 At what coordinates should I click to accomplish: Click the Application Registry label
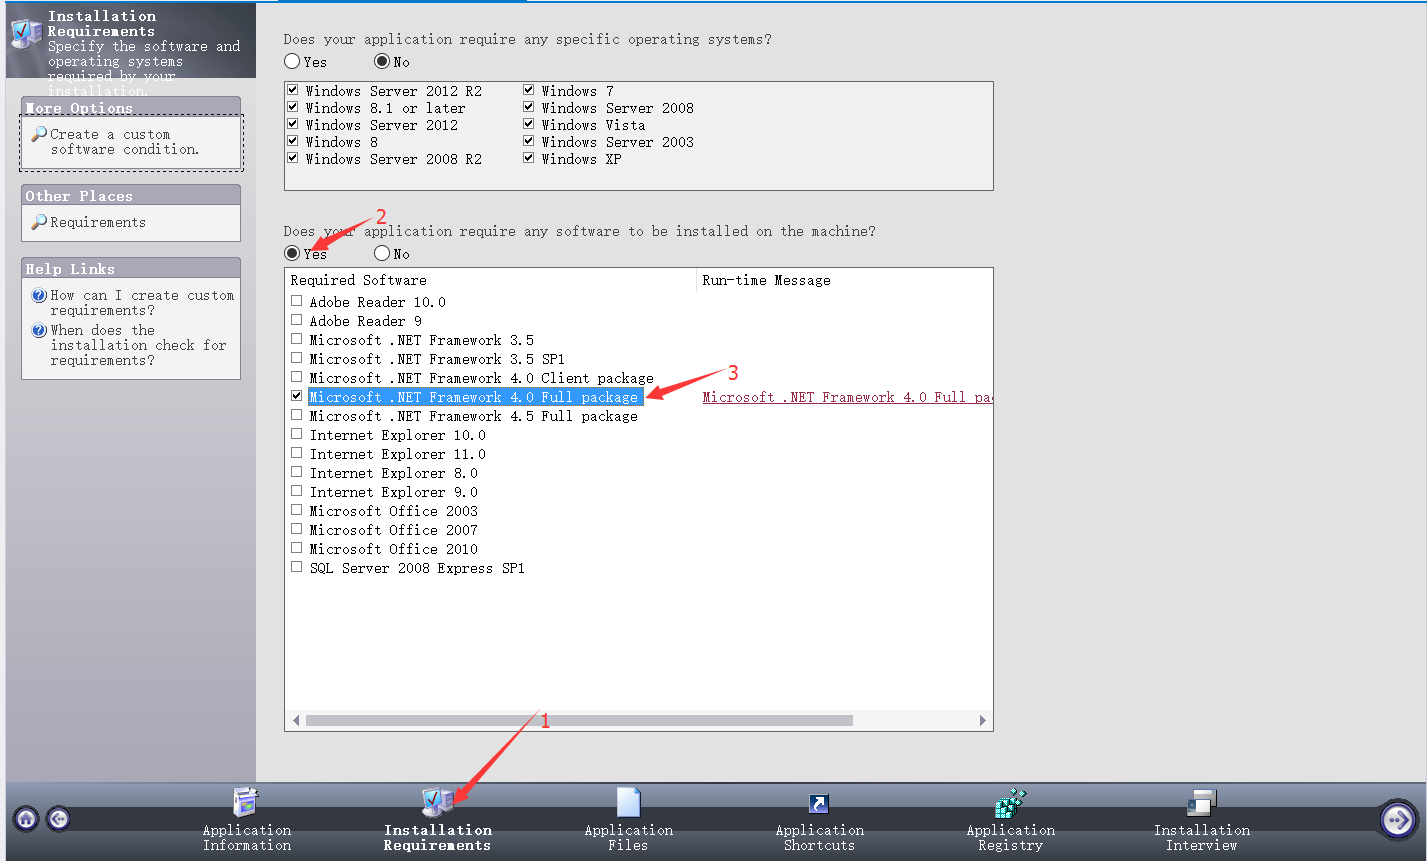coord(1010,838)
